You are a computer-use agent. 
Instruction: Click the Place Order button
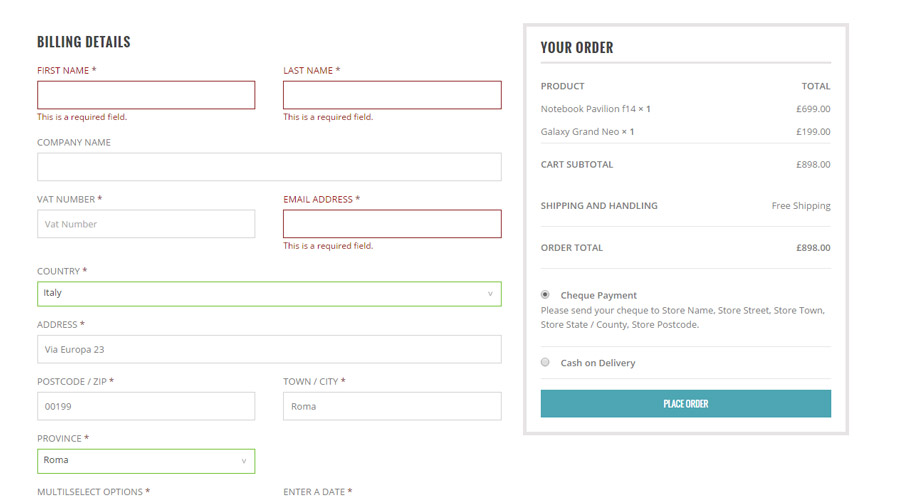(685, 404)
